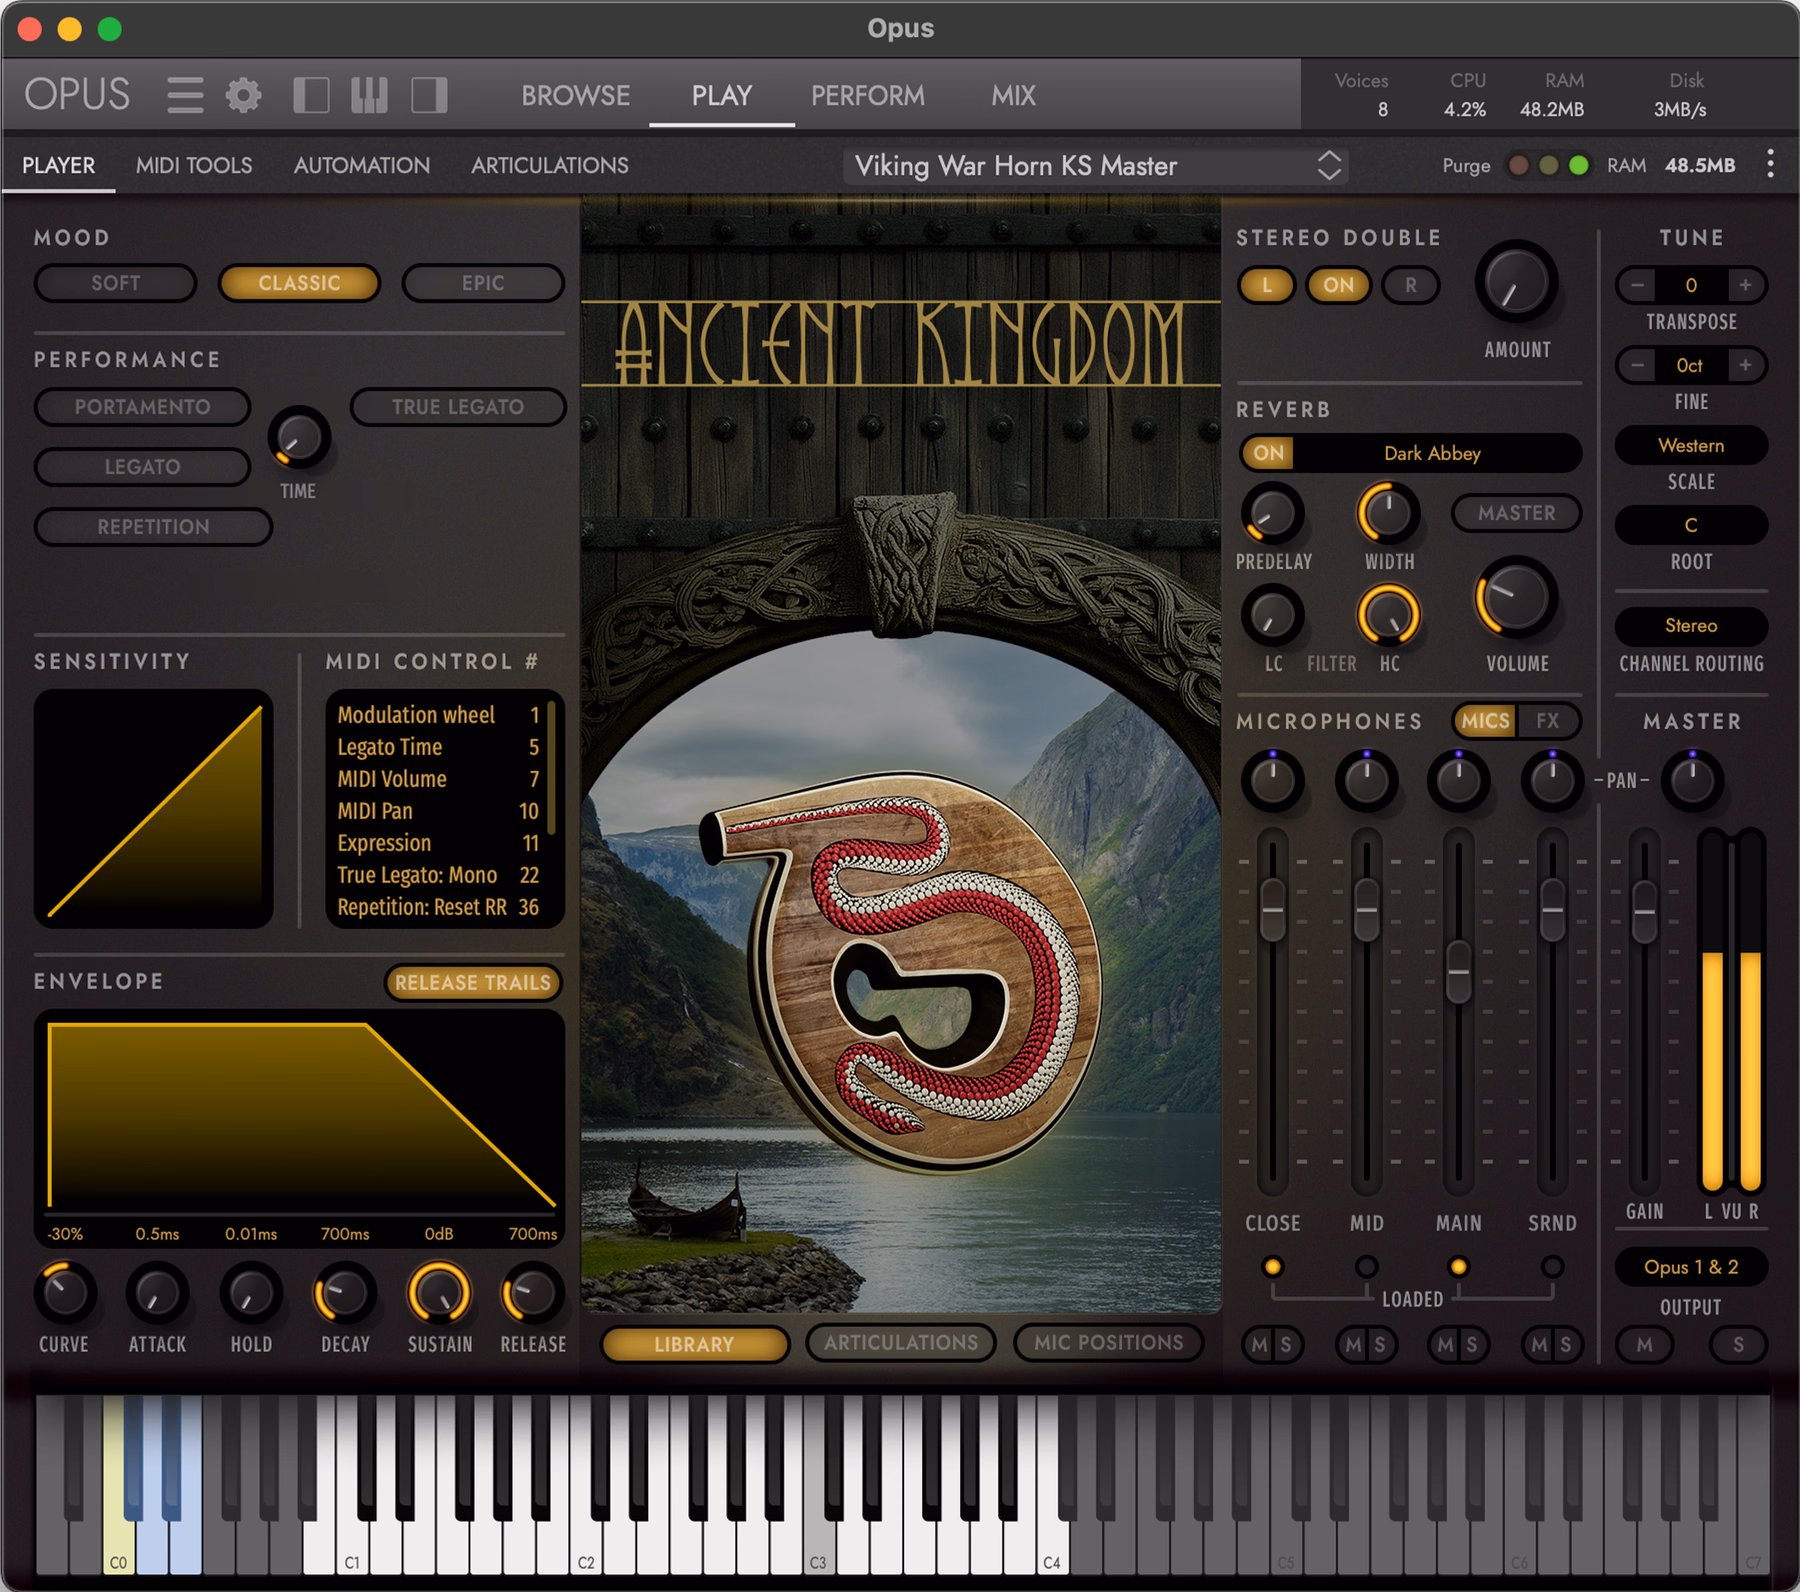
Task: Show the MIC POSITIONS view
Action: pos(1108,1343)
